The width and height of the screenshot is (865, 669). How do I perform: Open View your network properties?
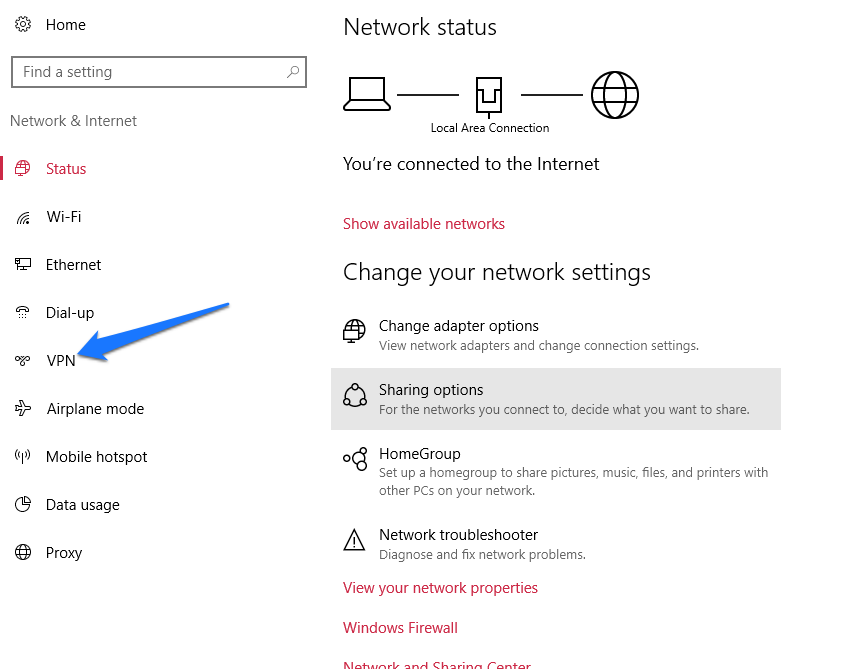coord(440,588)
